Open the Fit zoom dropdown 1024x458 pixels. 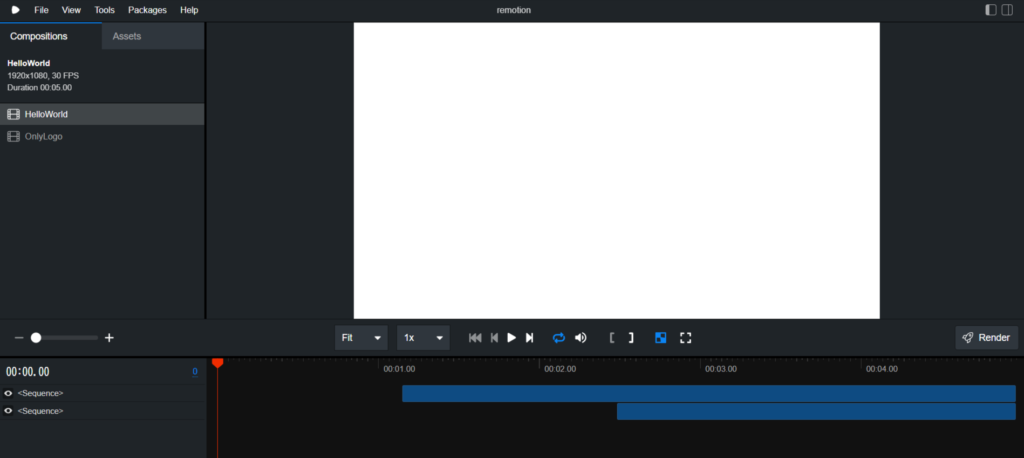(361, 338)
